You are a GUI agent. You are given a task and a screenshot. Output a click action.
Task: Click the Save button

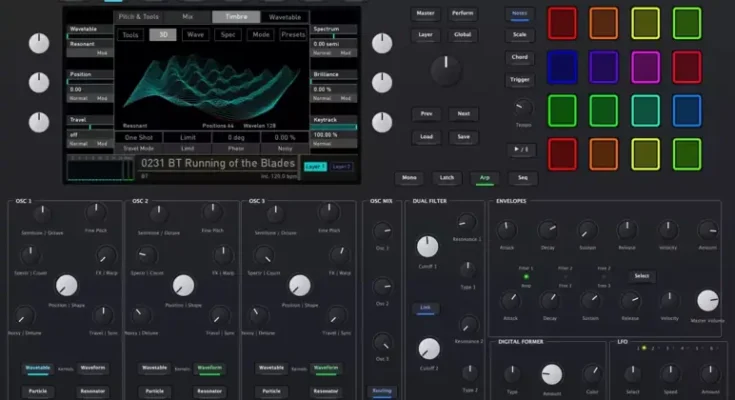click(463, 137)
